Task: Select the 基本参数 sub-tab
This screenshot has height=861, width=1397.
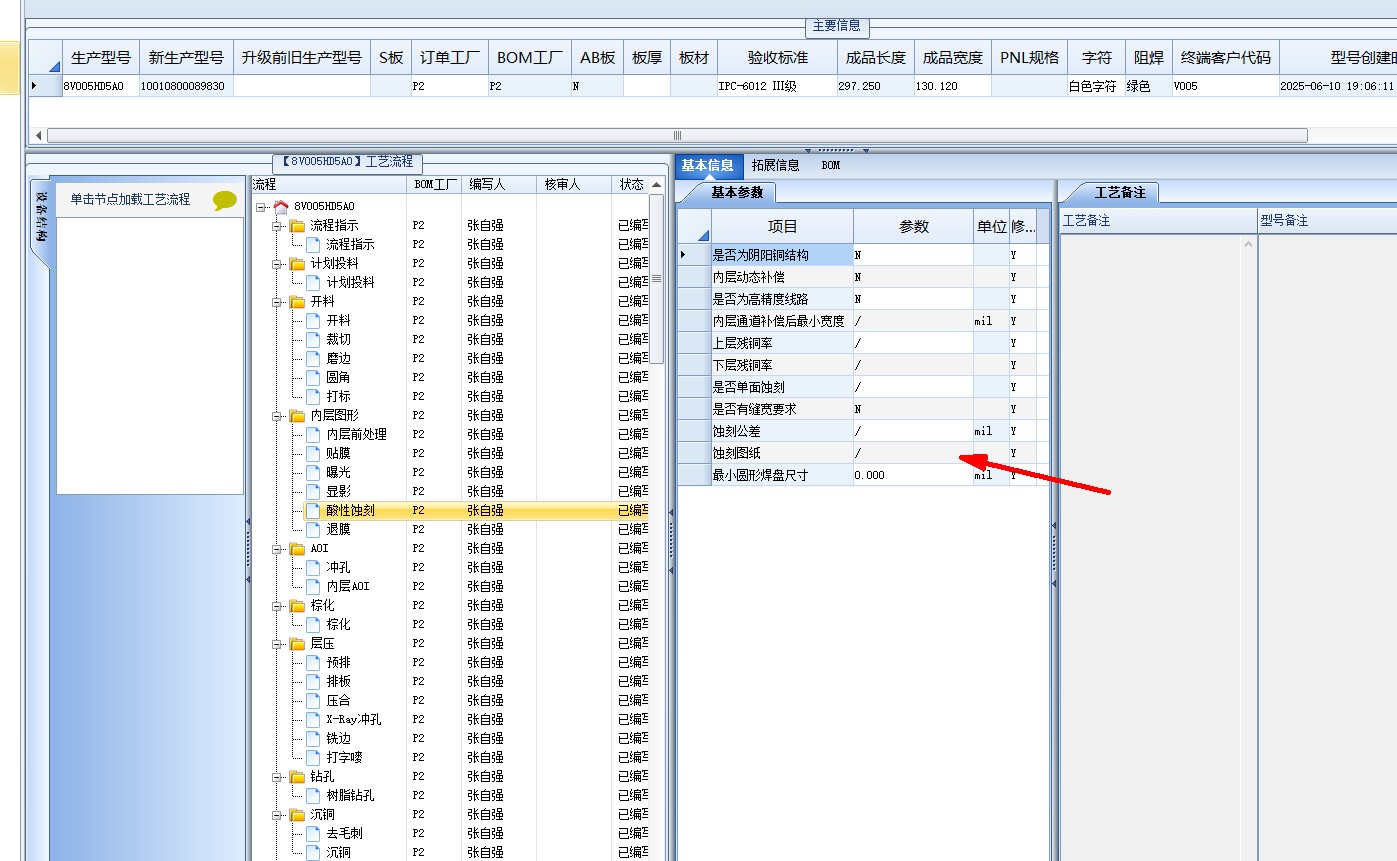Action: [x=736, y=192]
